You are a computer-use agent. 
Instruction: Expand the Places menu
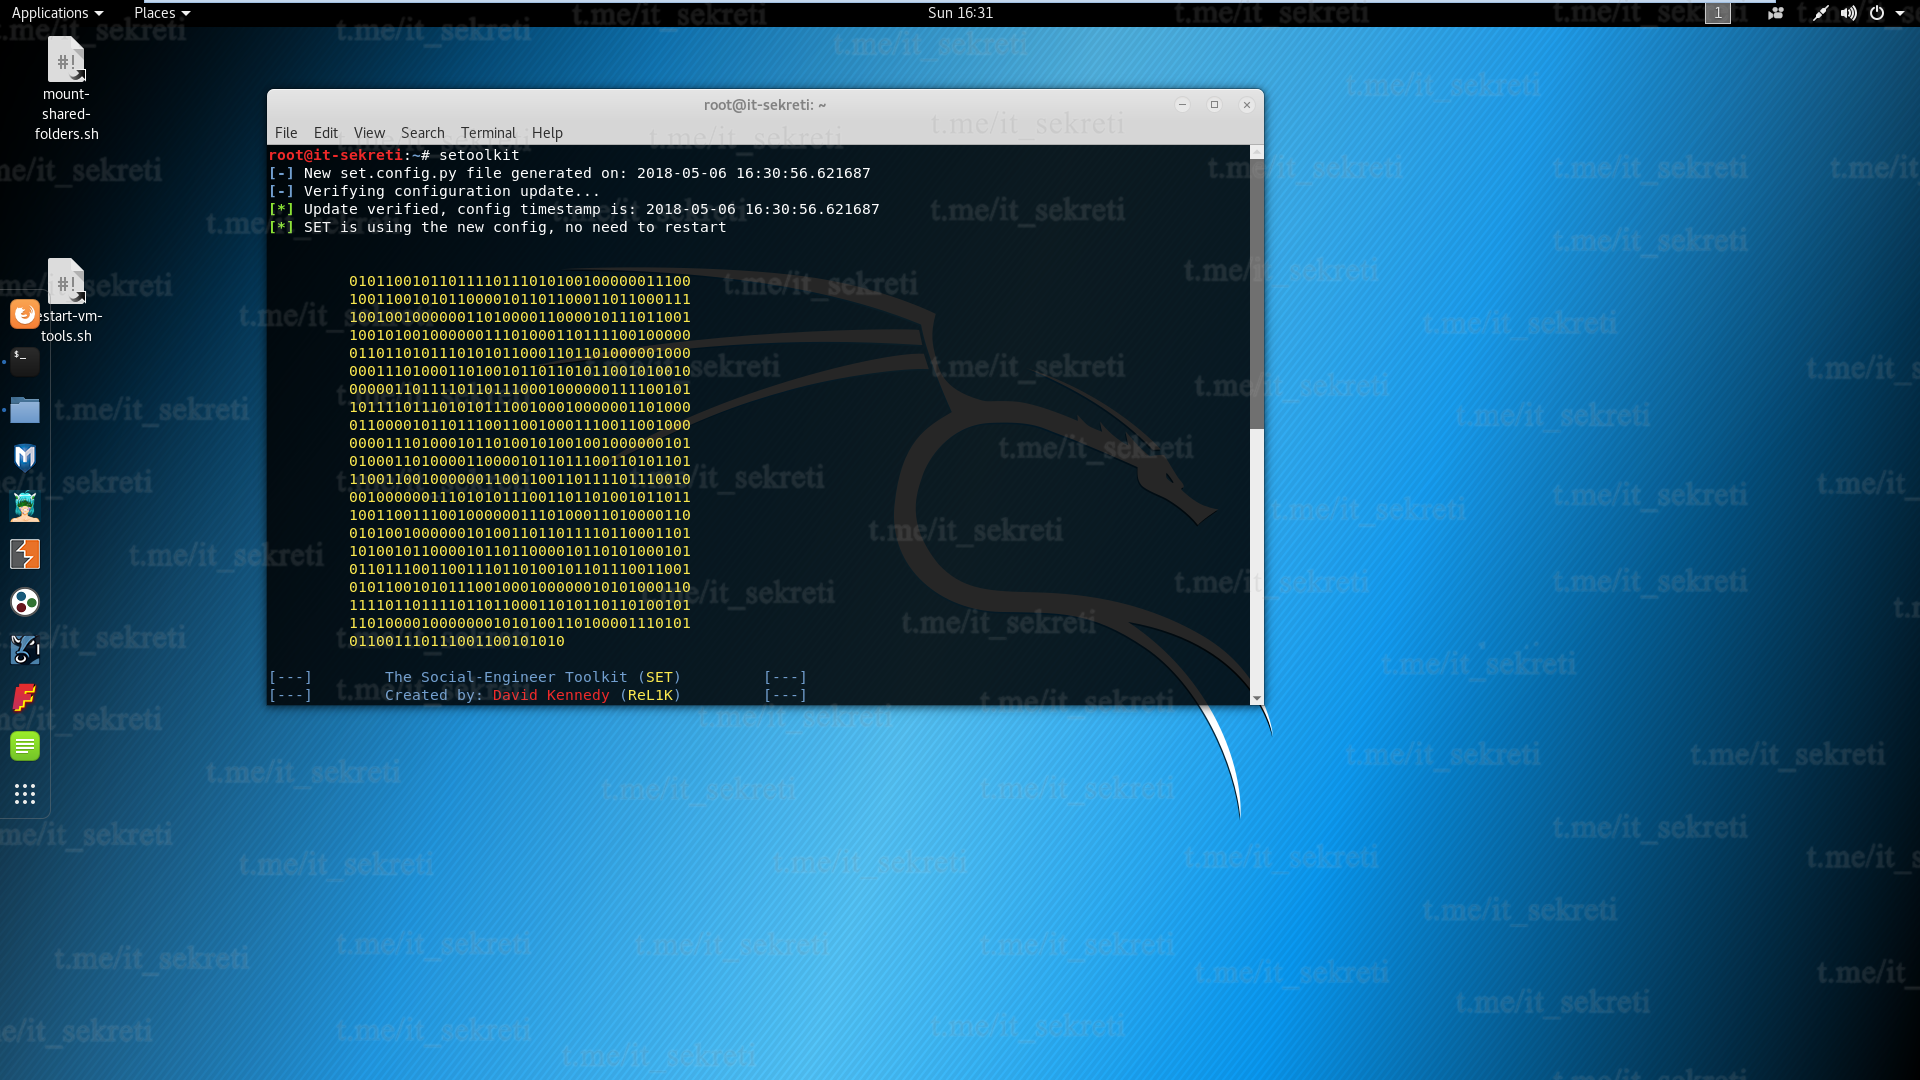(161, 13)
